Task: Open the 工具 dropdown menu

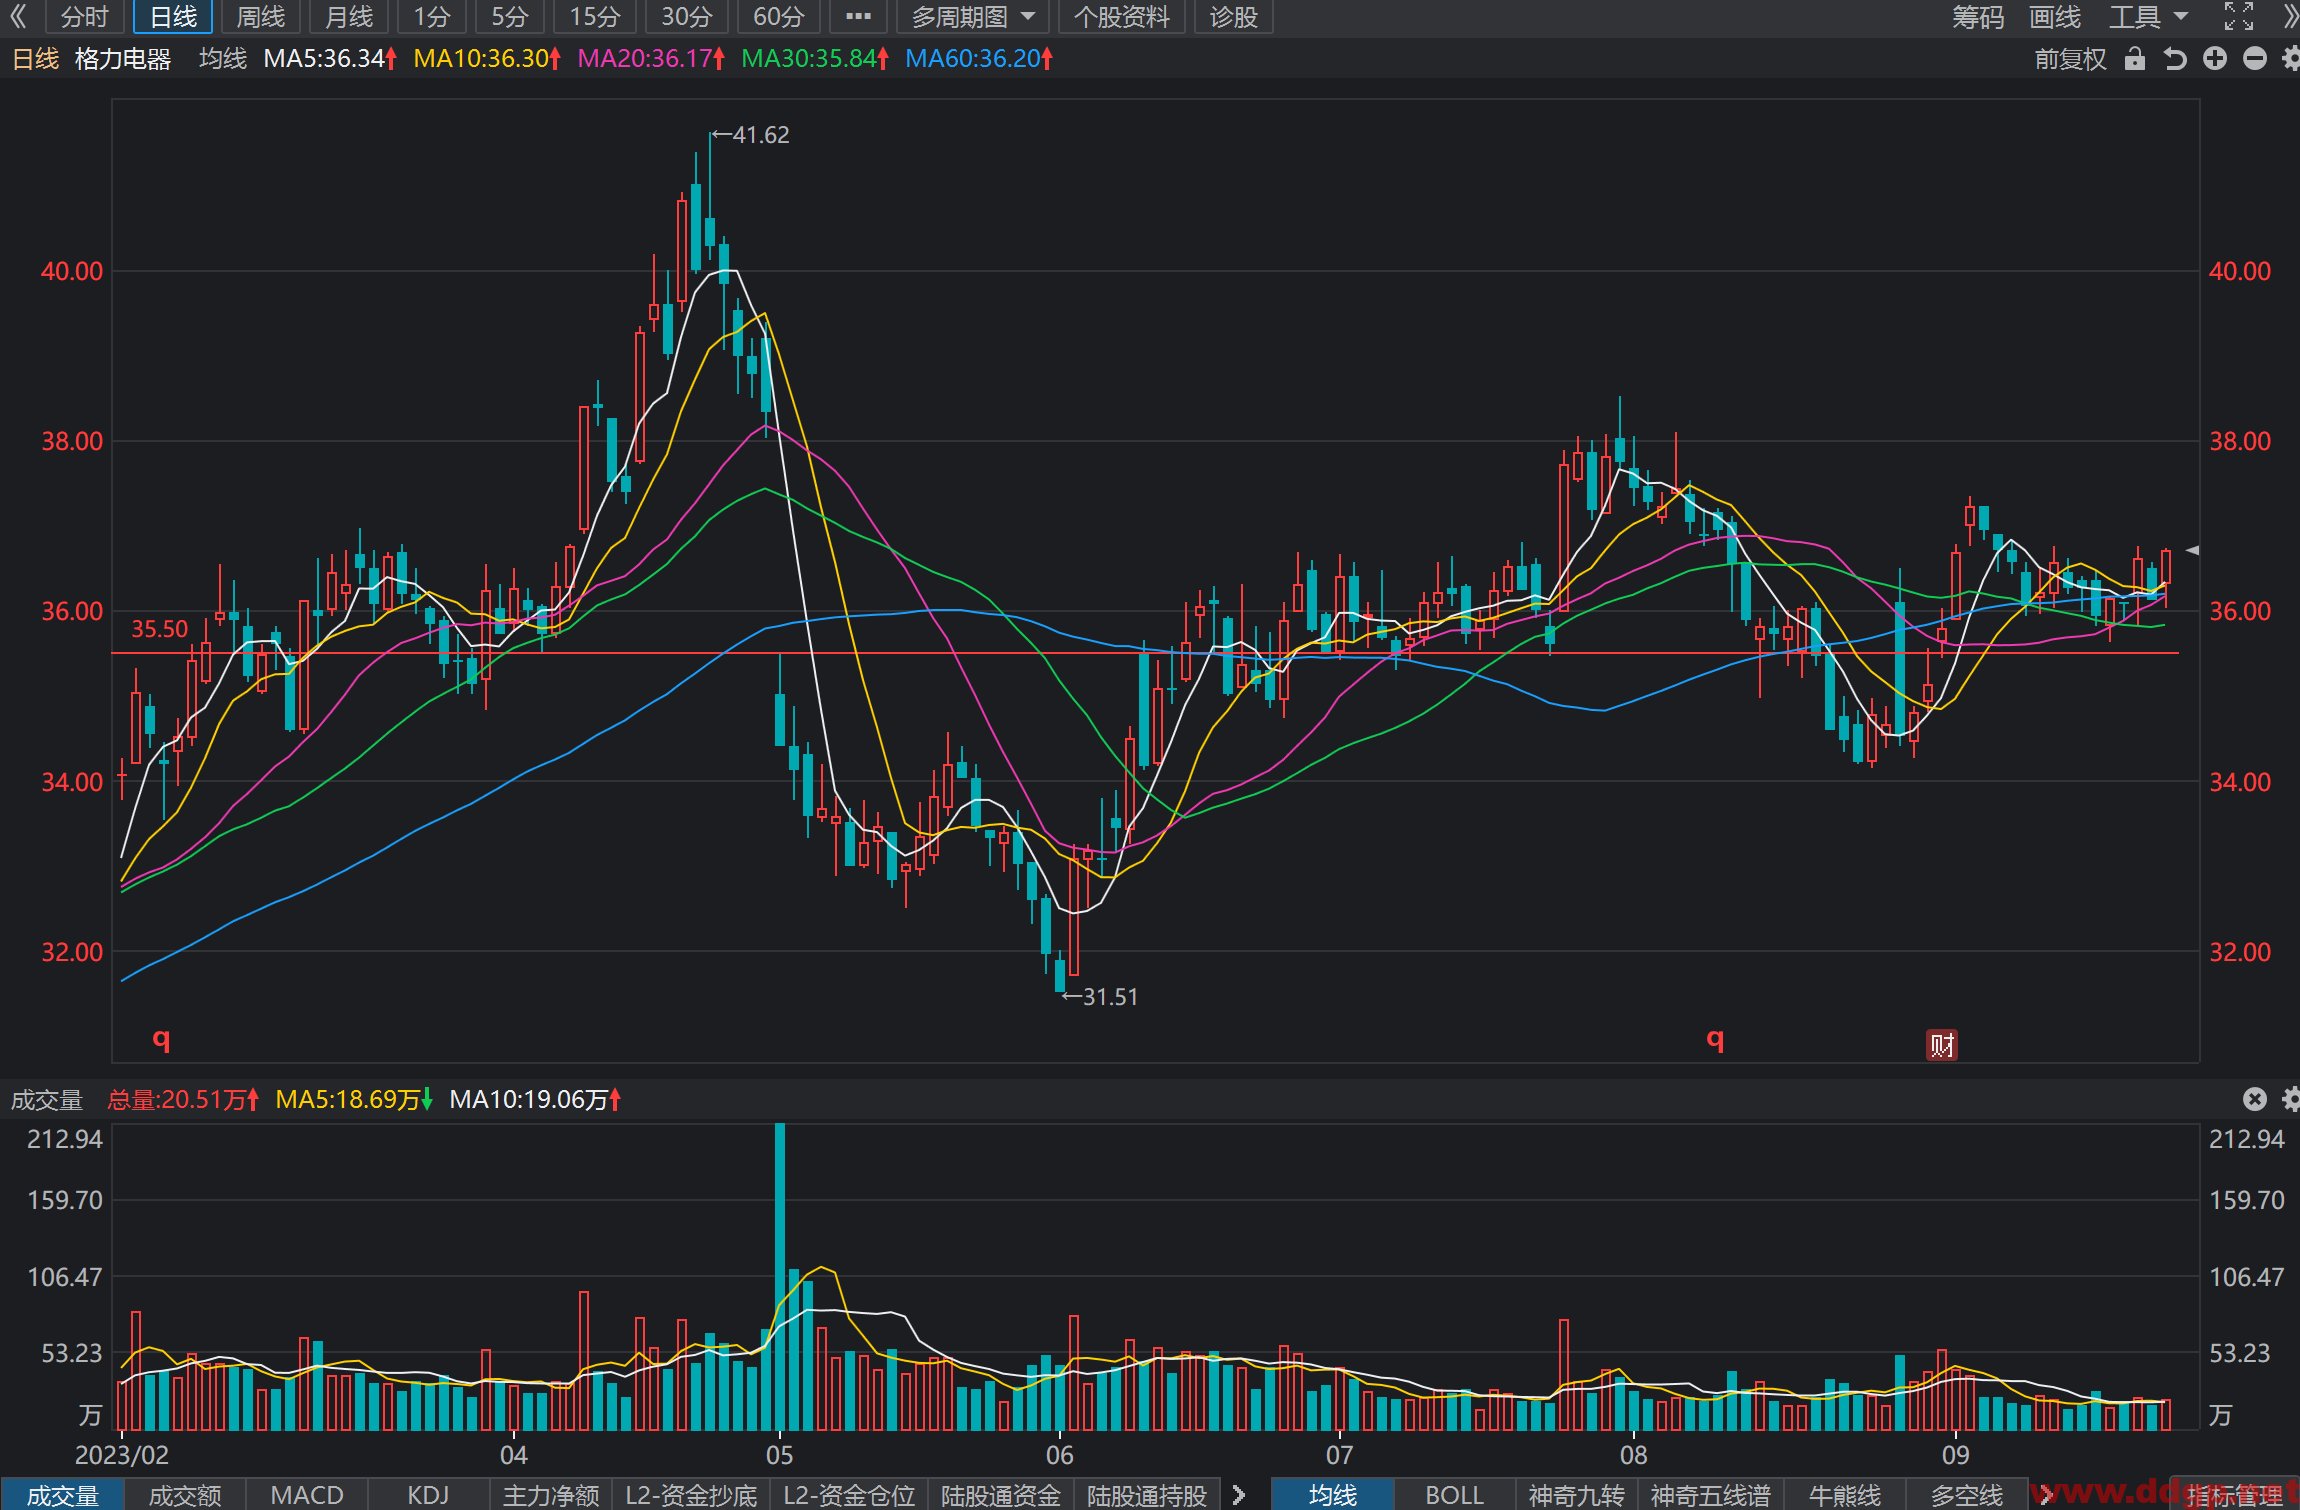Action: (x=2149, y=17)
